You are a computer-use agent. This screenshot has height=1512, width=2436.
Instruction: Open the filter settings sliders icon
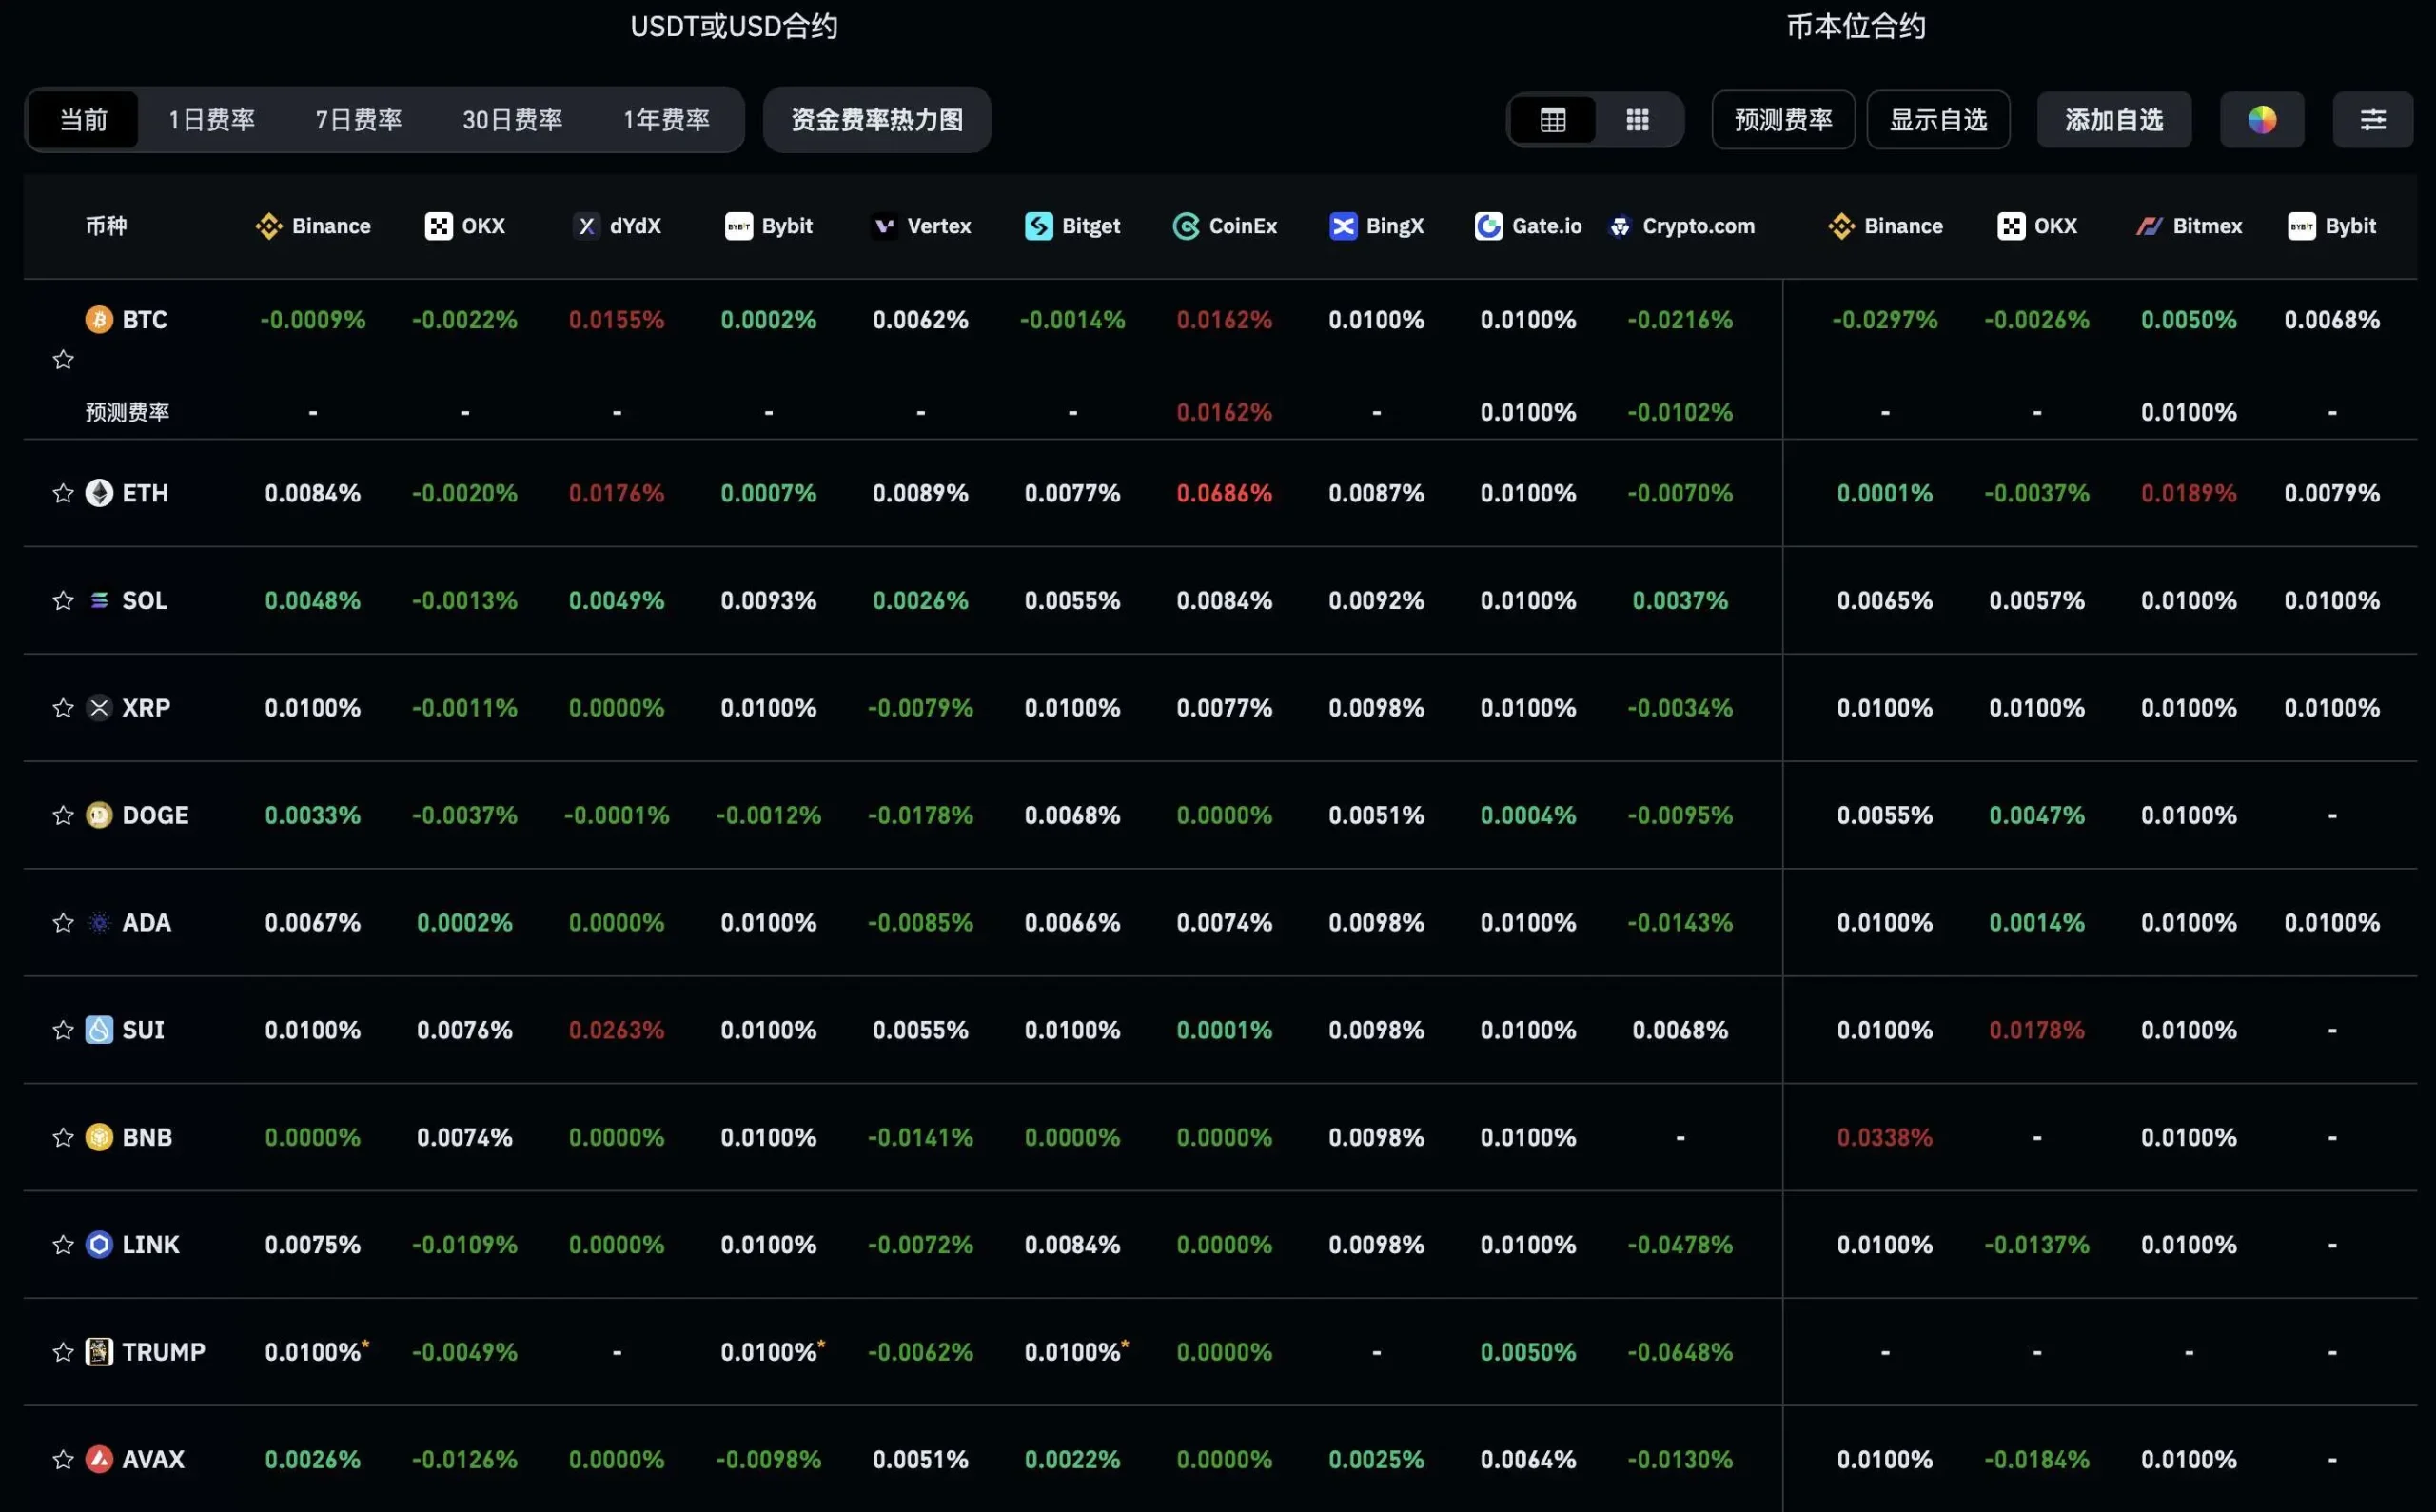(2372, 120)
